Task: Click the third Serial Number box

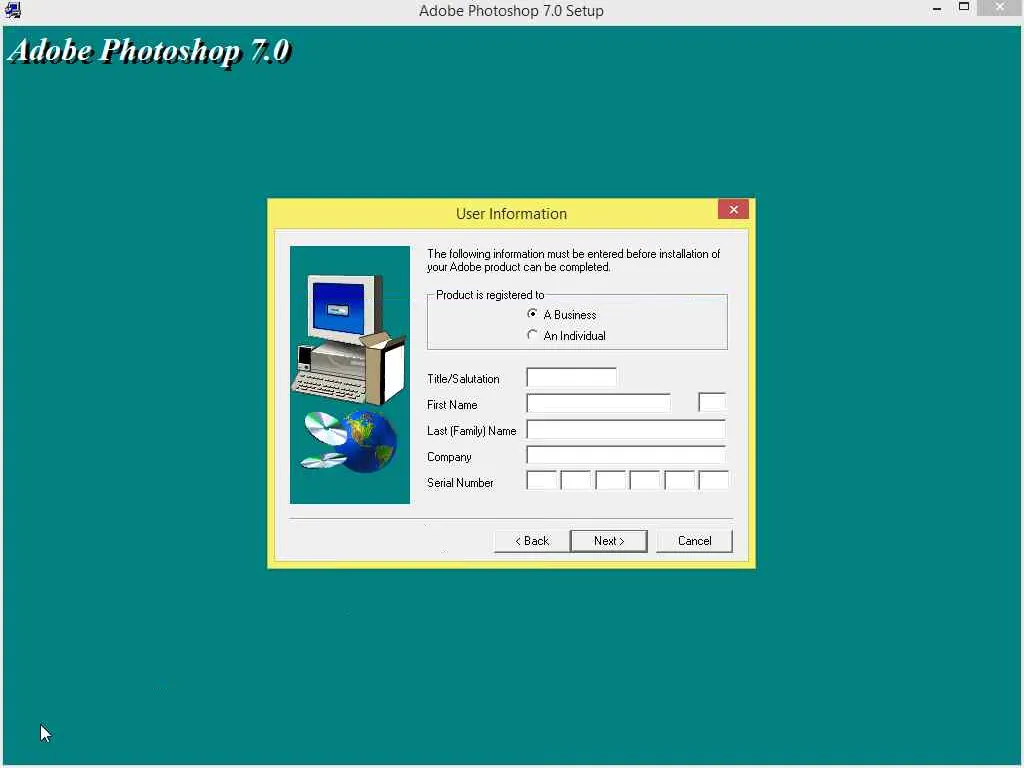Action: pyautogui.click(x=611, y=480)
